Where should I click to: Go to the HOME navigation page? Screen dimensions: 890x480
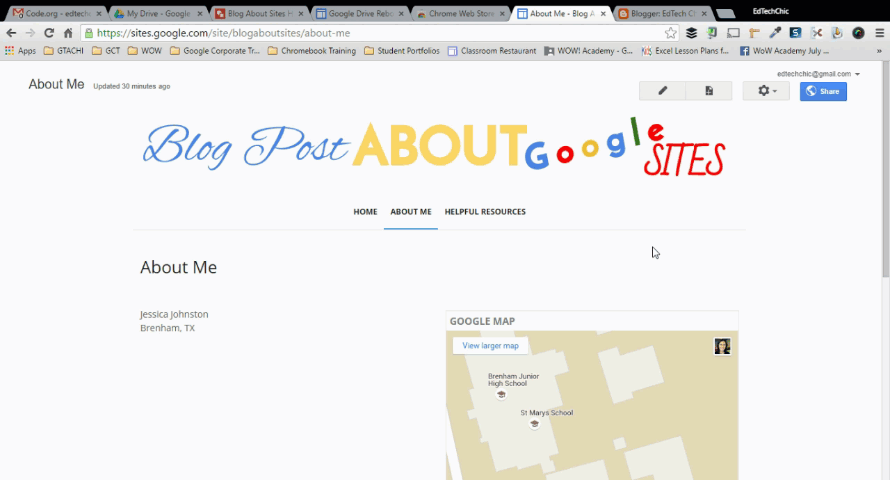[365, 212]
